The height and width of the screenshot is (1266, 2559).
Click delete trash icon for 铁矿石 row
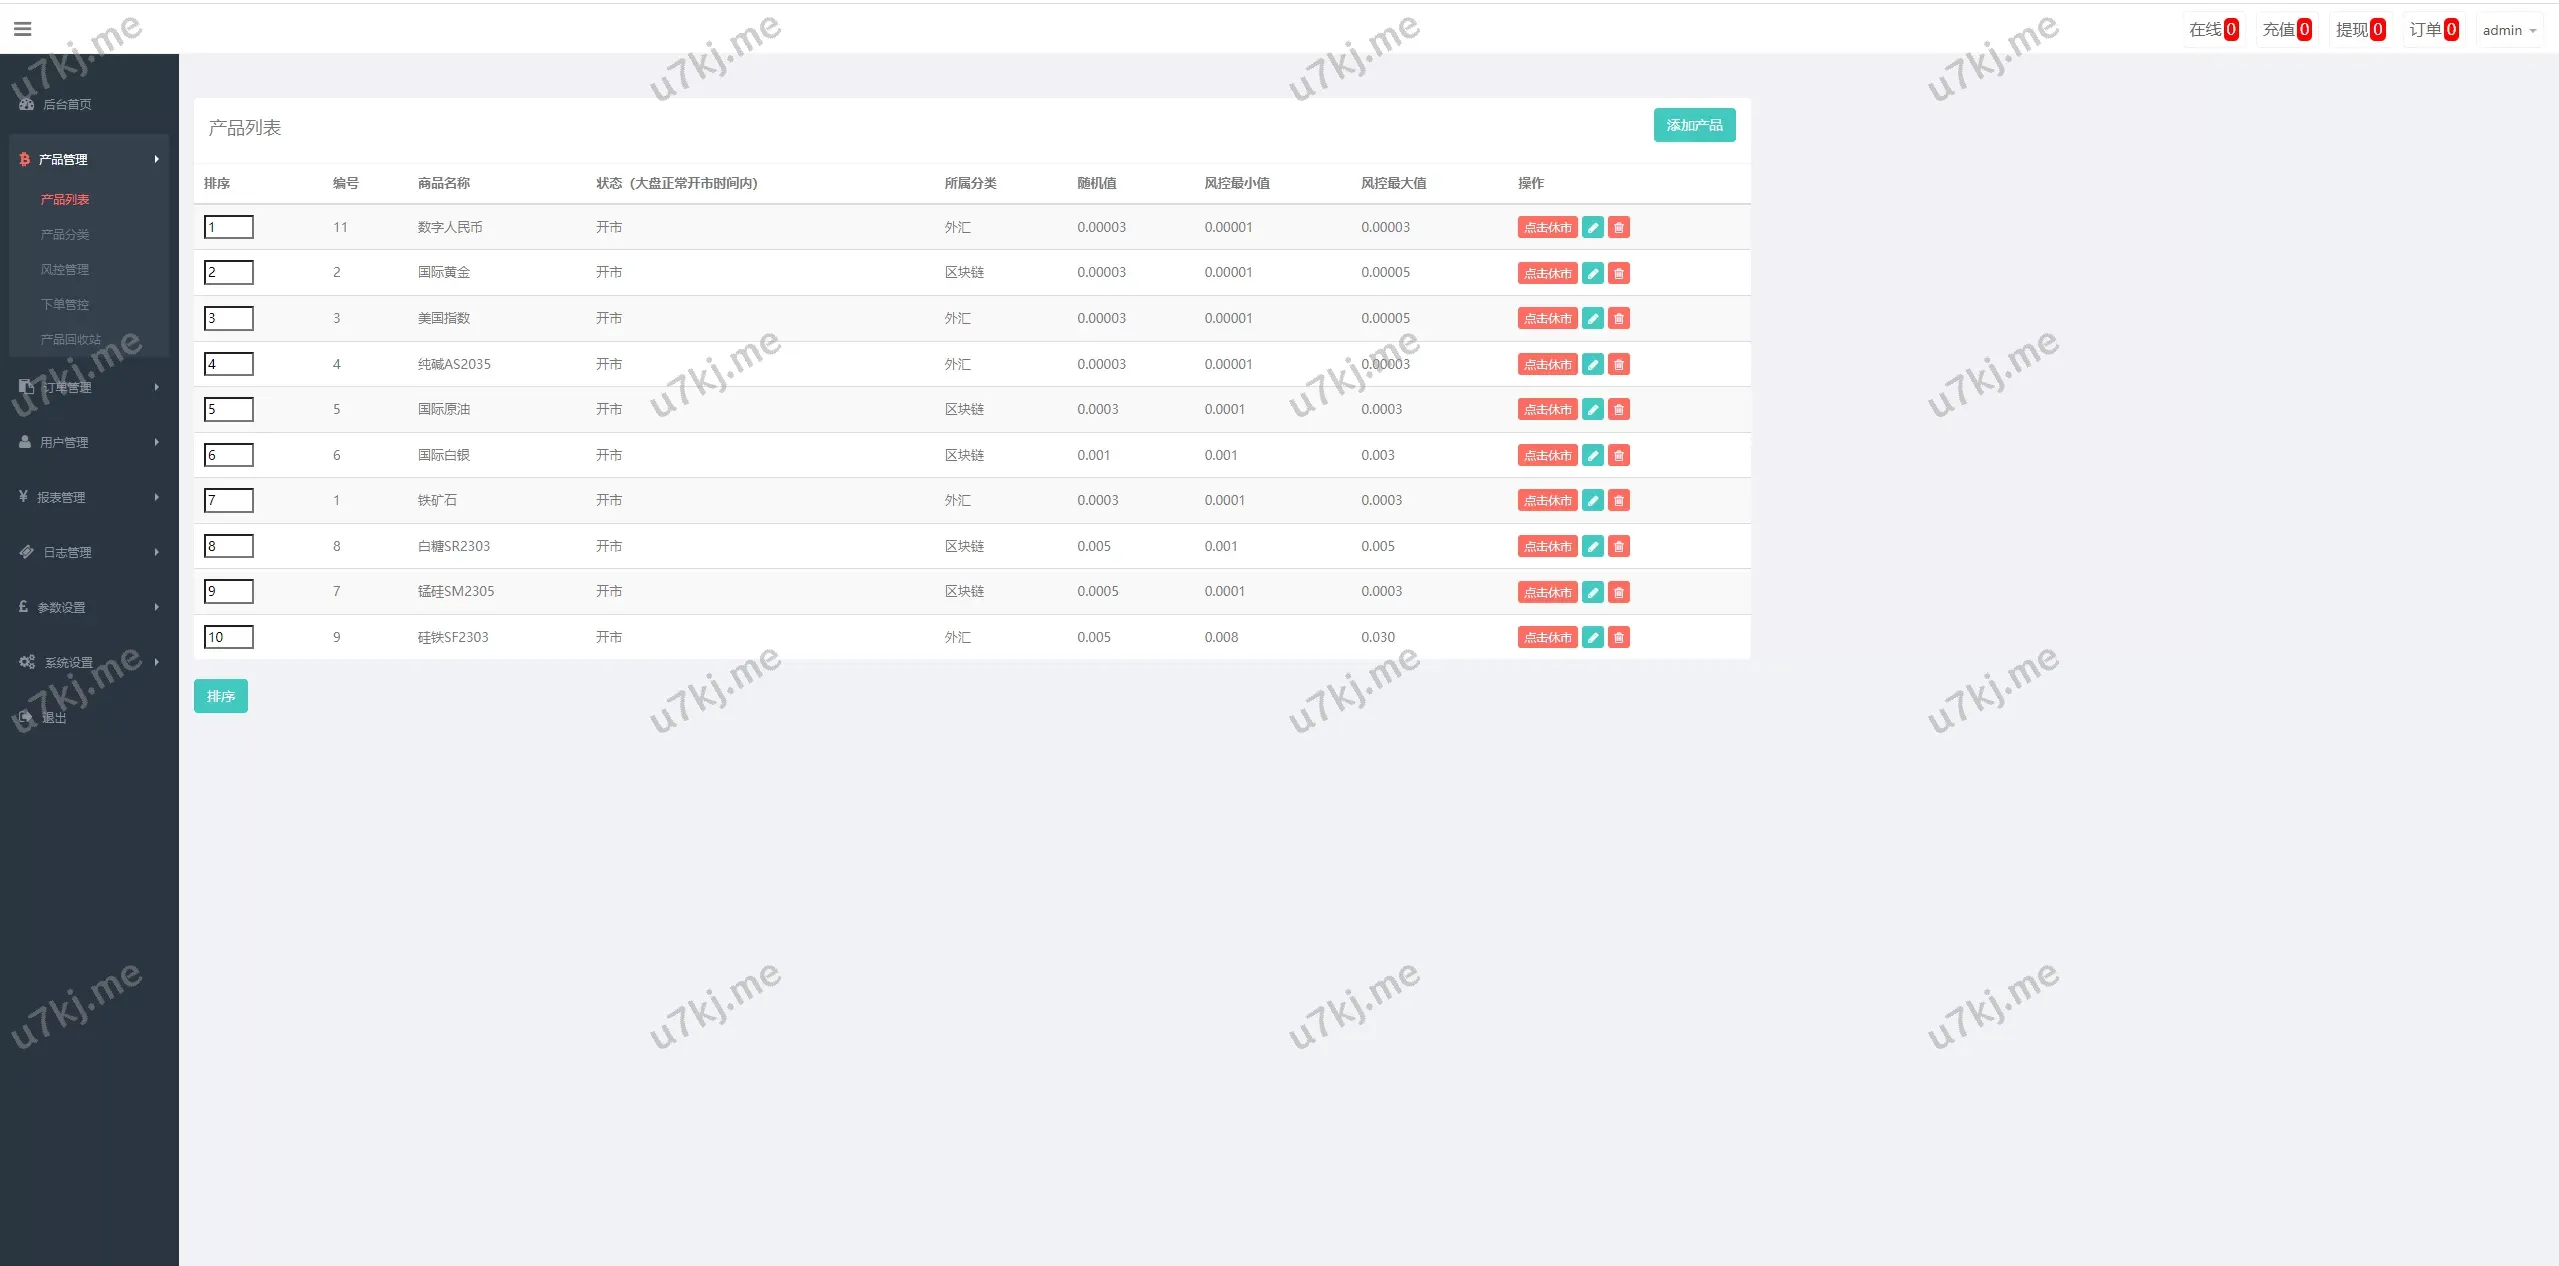[x=1619, y=501]
